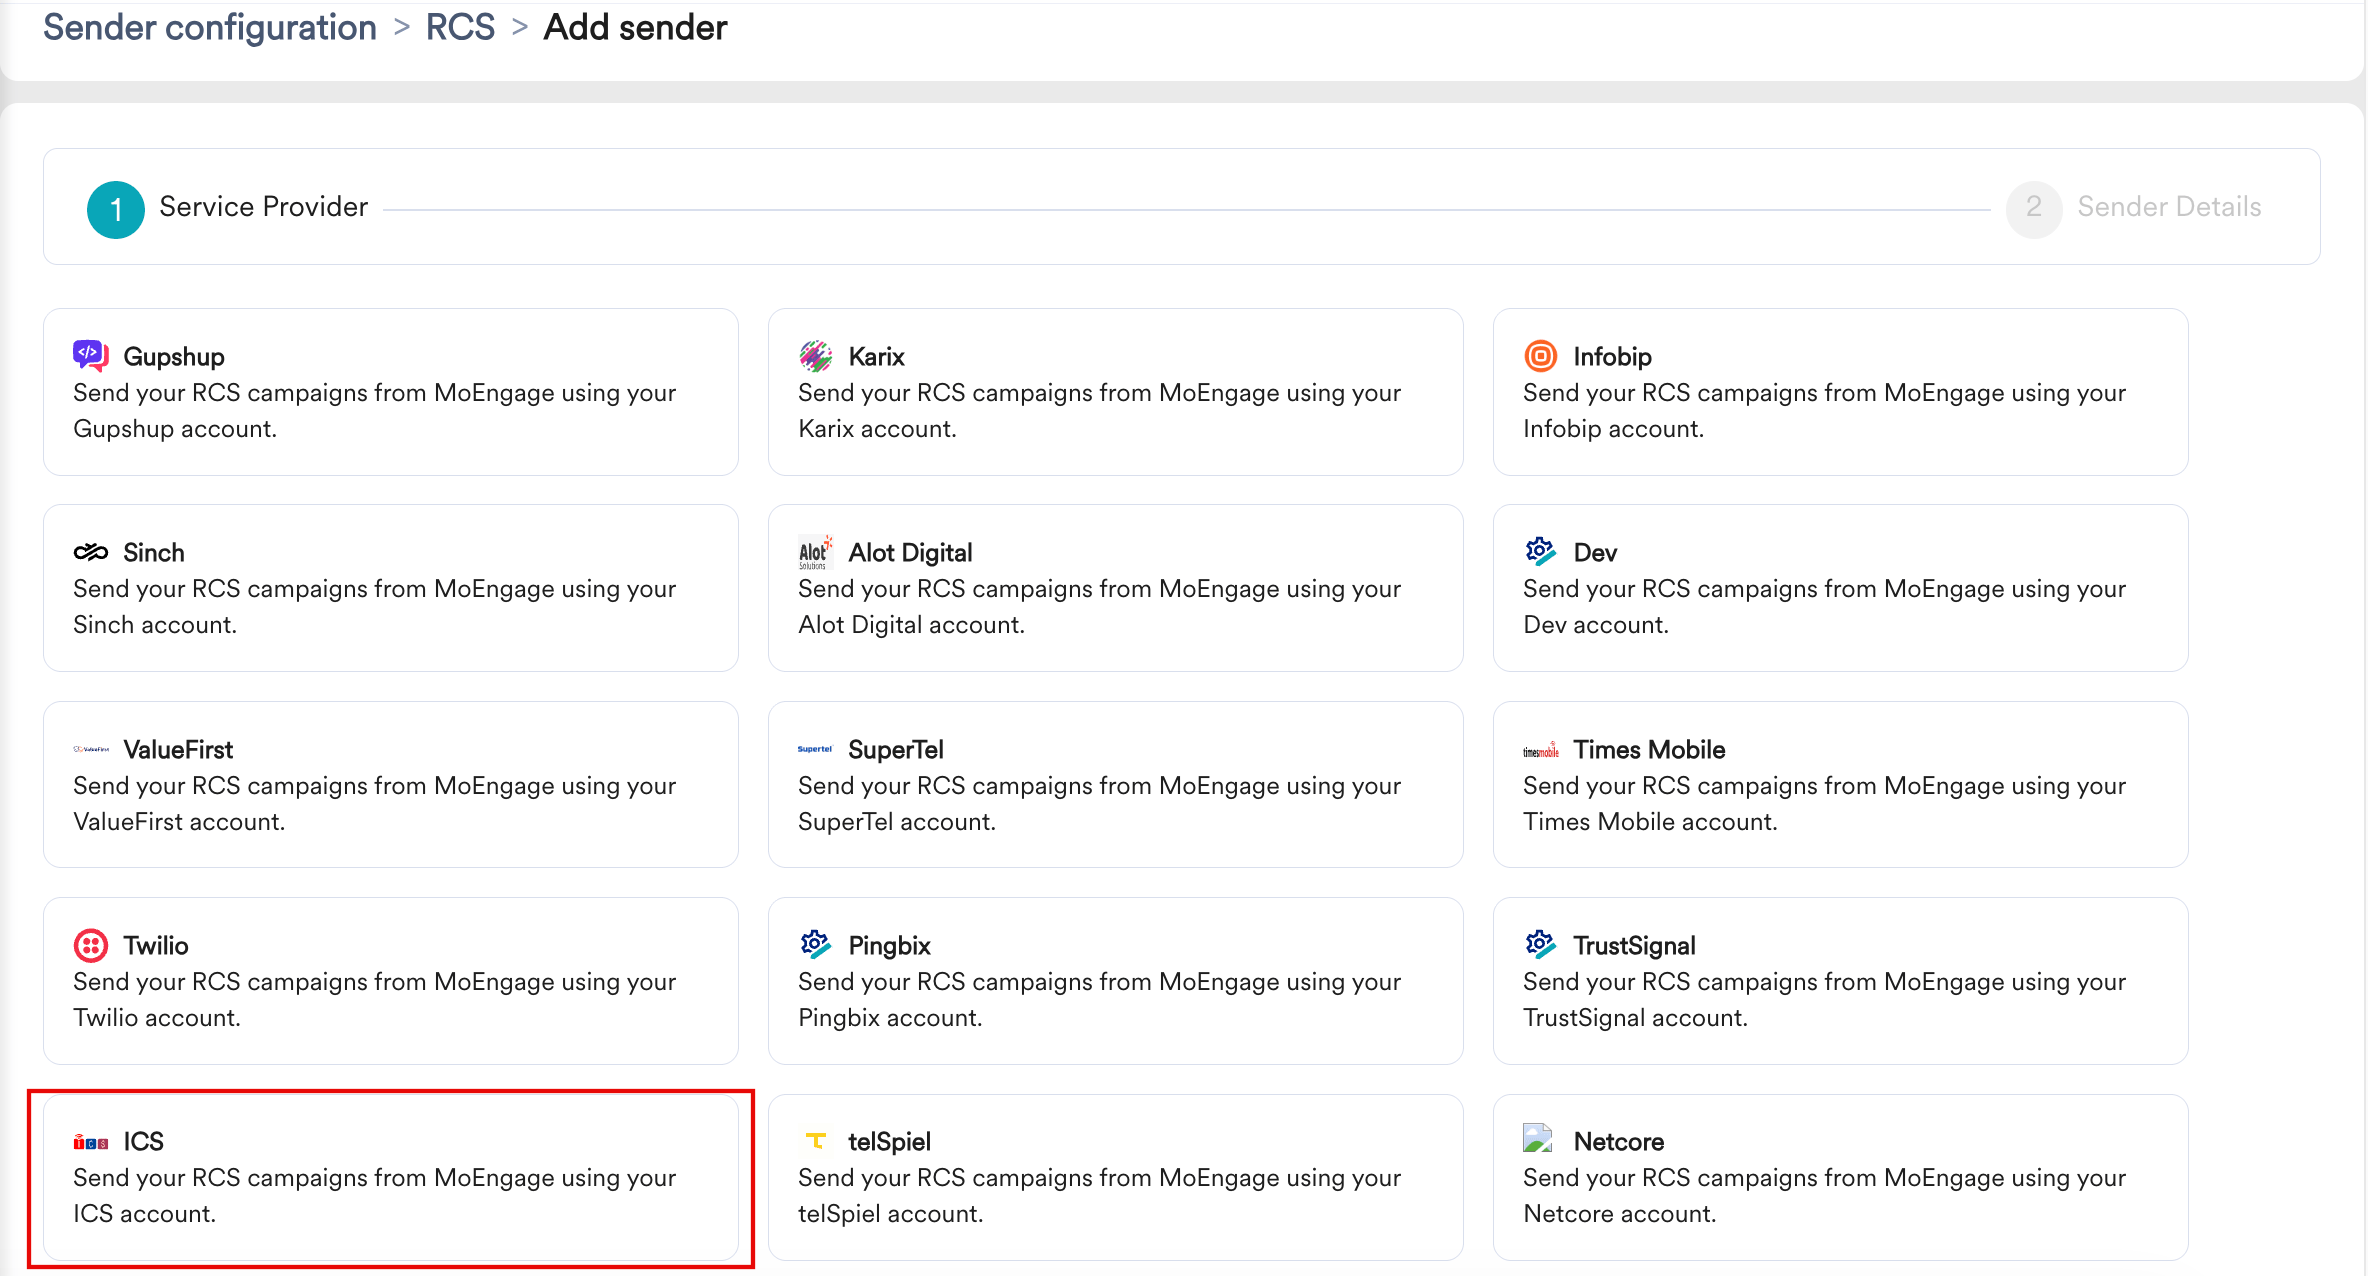Pick the SuperTel provider name
The width and height of the screenshot is (2368, 1276).
pyautogui.click(x=896, y=749)
